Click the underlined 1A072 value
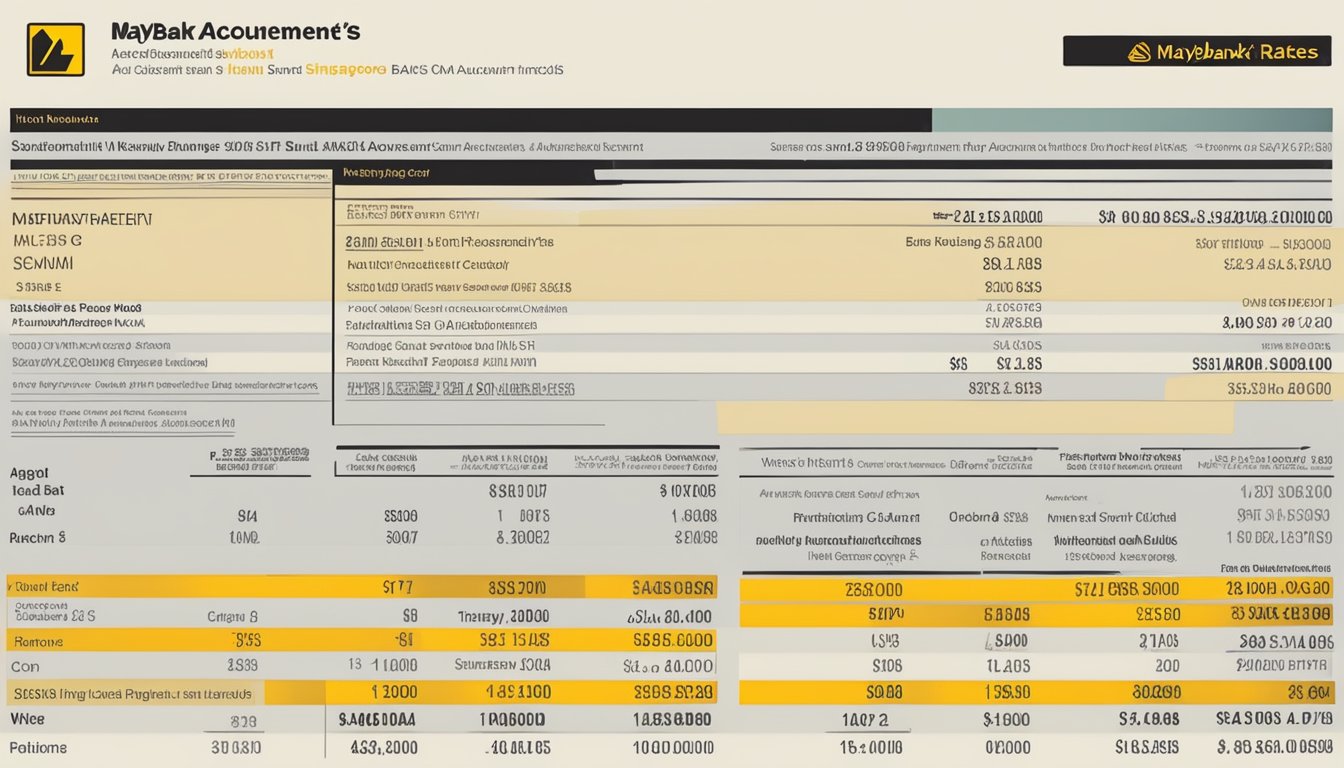 tap(866, 719)
